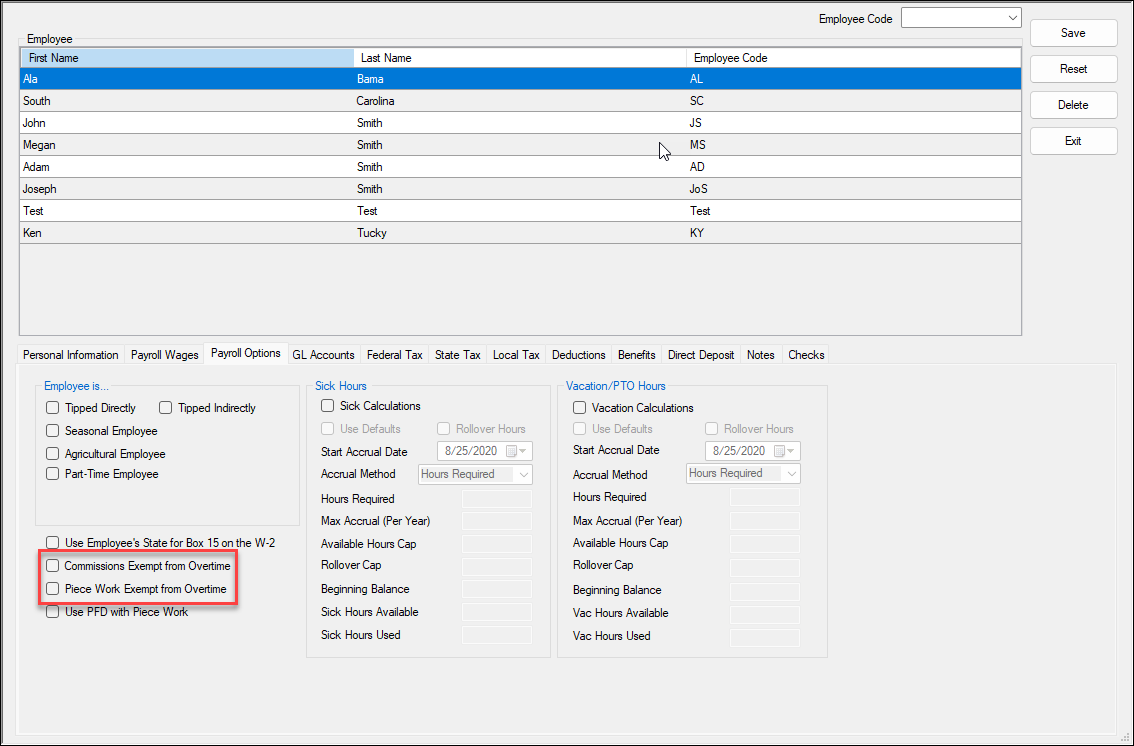Click the Vacation Rollover Cap field
The image size is (1134, 746).
765,566
